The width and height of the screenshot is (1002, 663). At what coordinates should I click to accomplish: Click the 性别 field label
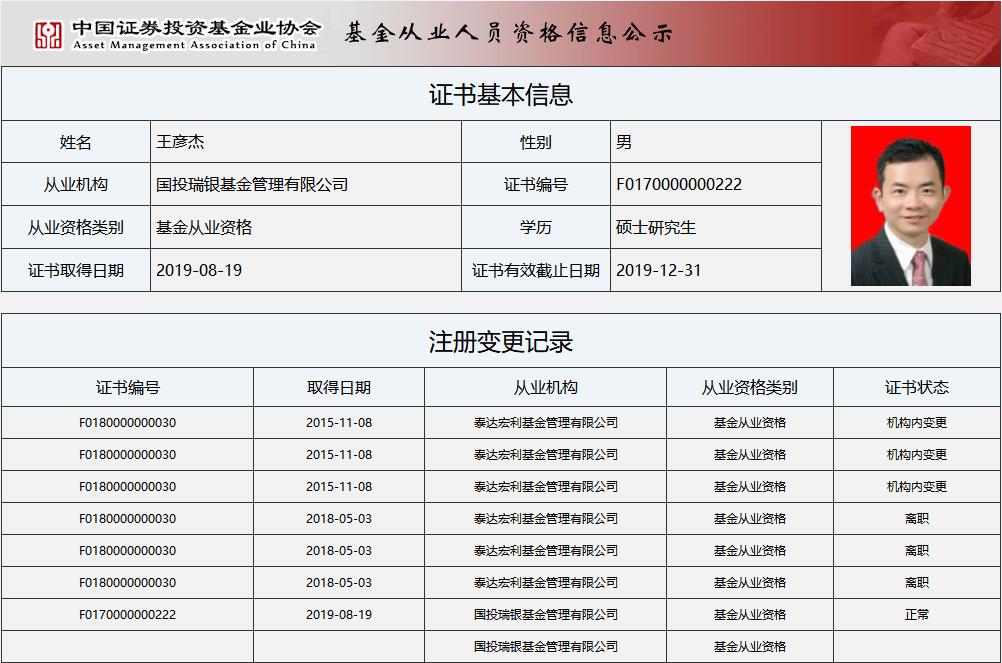(536, 142)
